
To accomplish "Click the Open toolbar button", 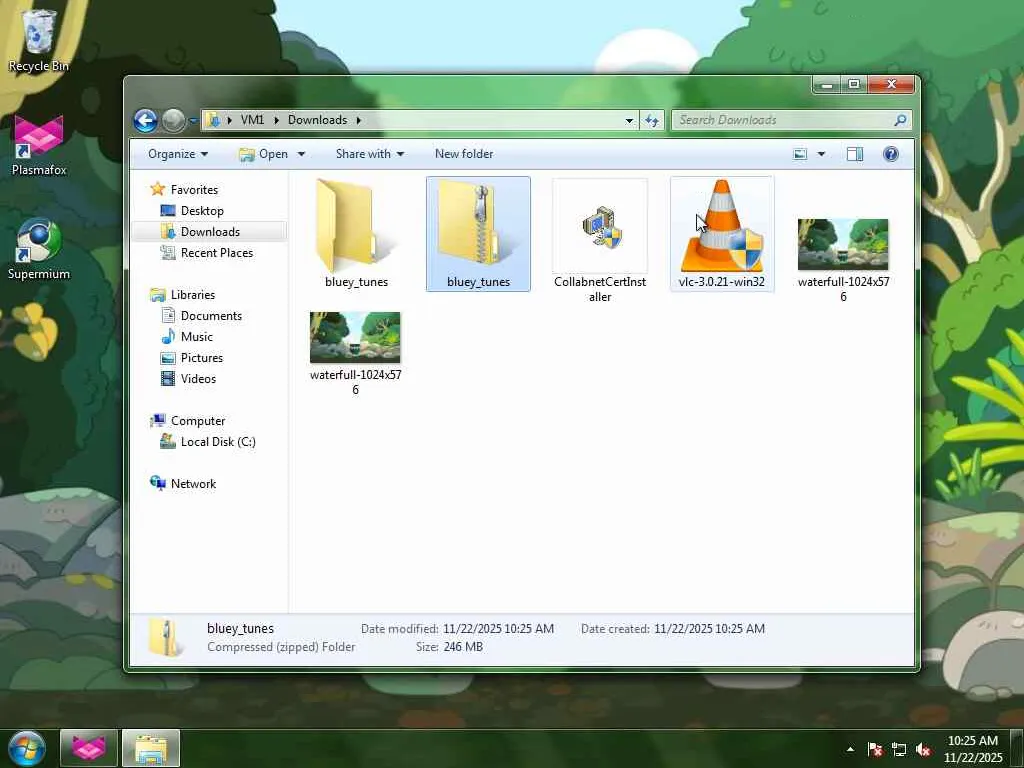I will [264, 154].
